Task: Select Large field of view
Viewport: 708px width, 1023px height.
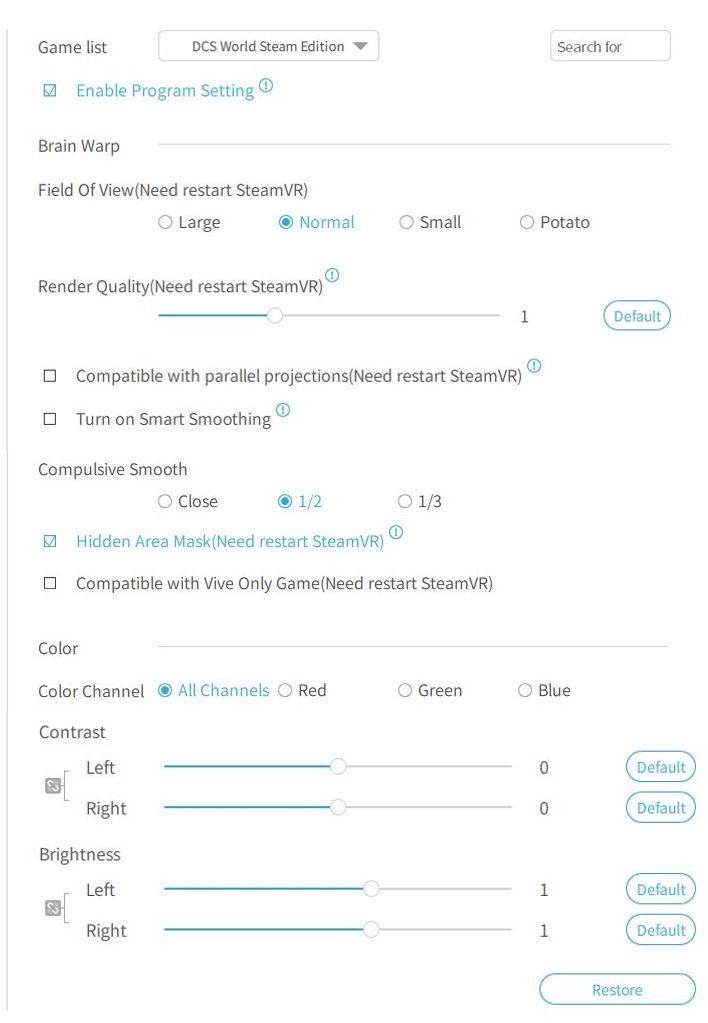Action: click(165, 222)
